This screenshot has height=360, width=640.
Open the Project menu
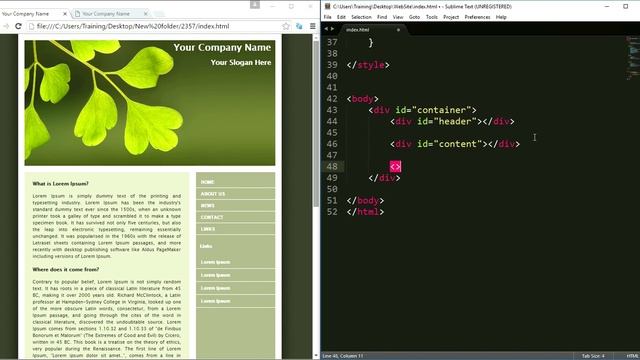pyautogui.click(x=451, y=17)
